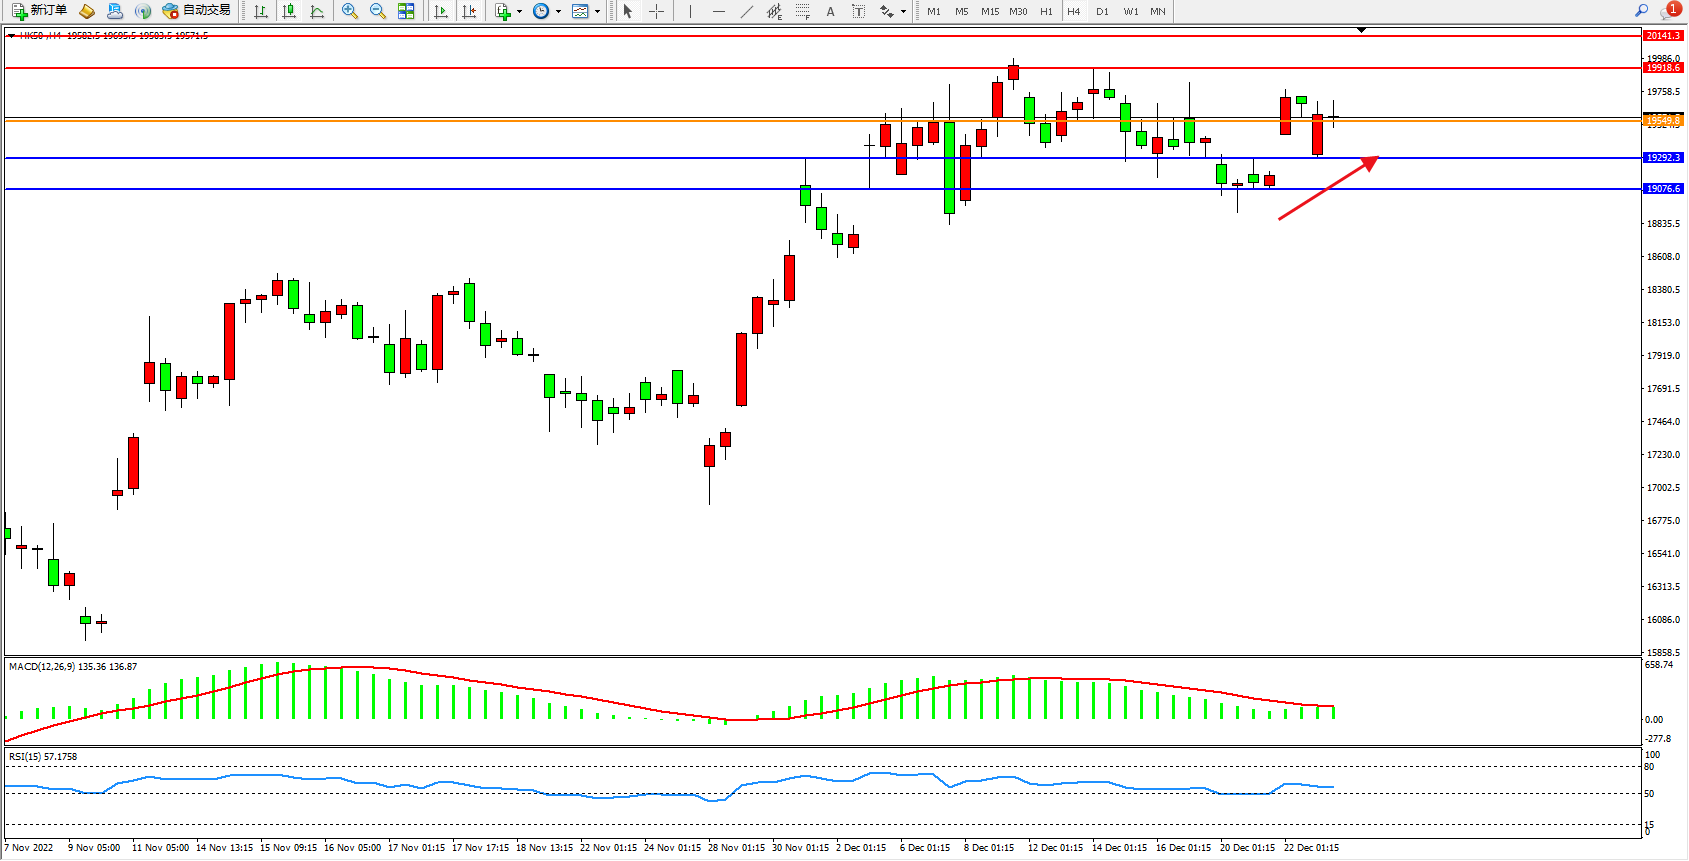Screen dimensions: 1689x861
Task: Enable the chart auto scroll option
Action: point(441,11)
